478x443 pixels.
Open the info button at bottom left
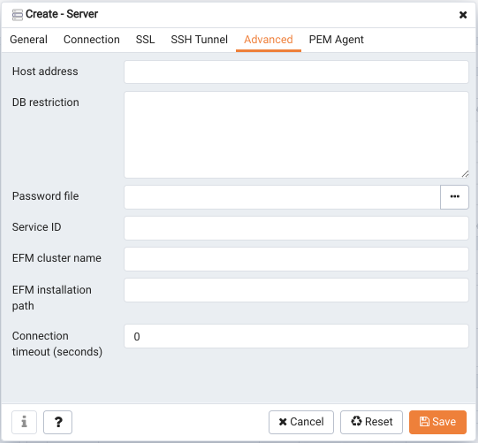point(24,422)
